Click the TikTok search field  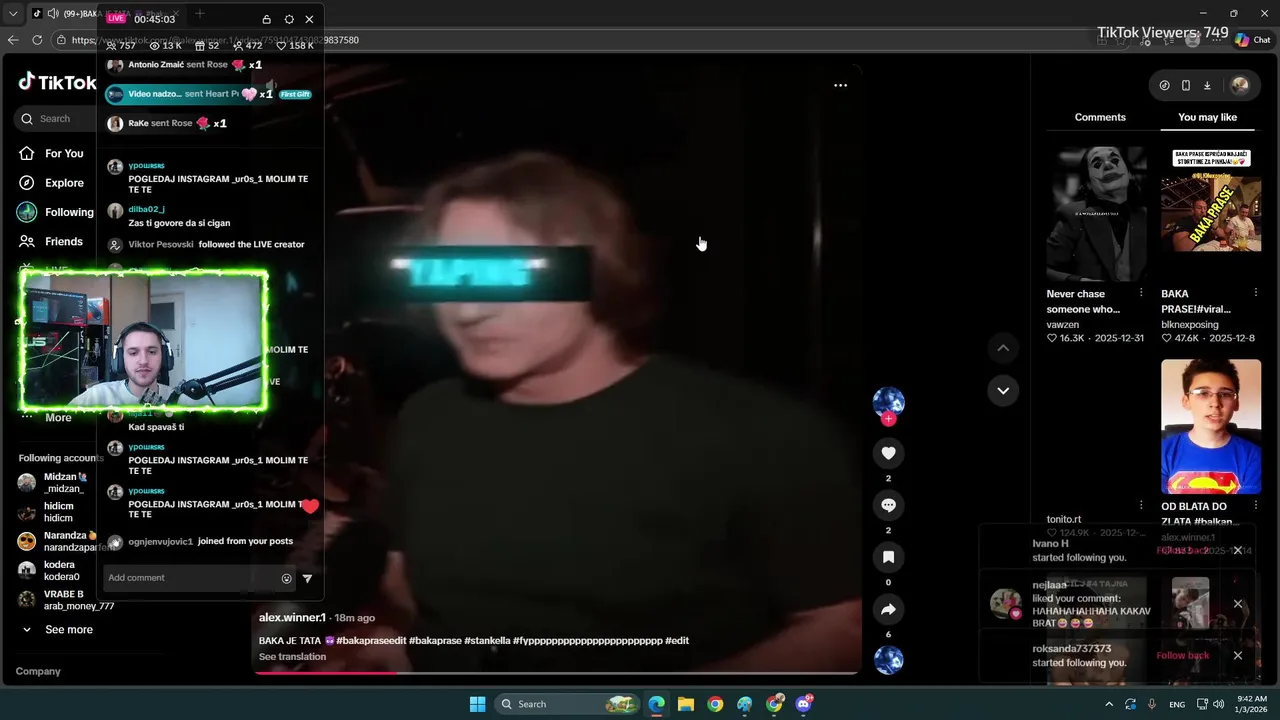tap(56, 119)
